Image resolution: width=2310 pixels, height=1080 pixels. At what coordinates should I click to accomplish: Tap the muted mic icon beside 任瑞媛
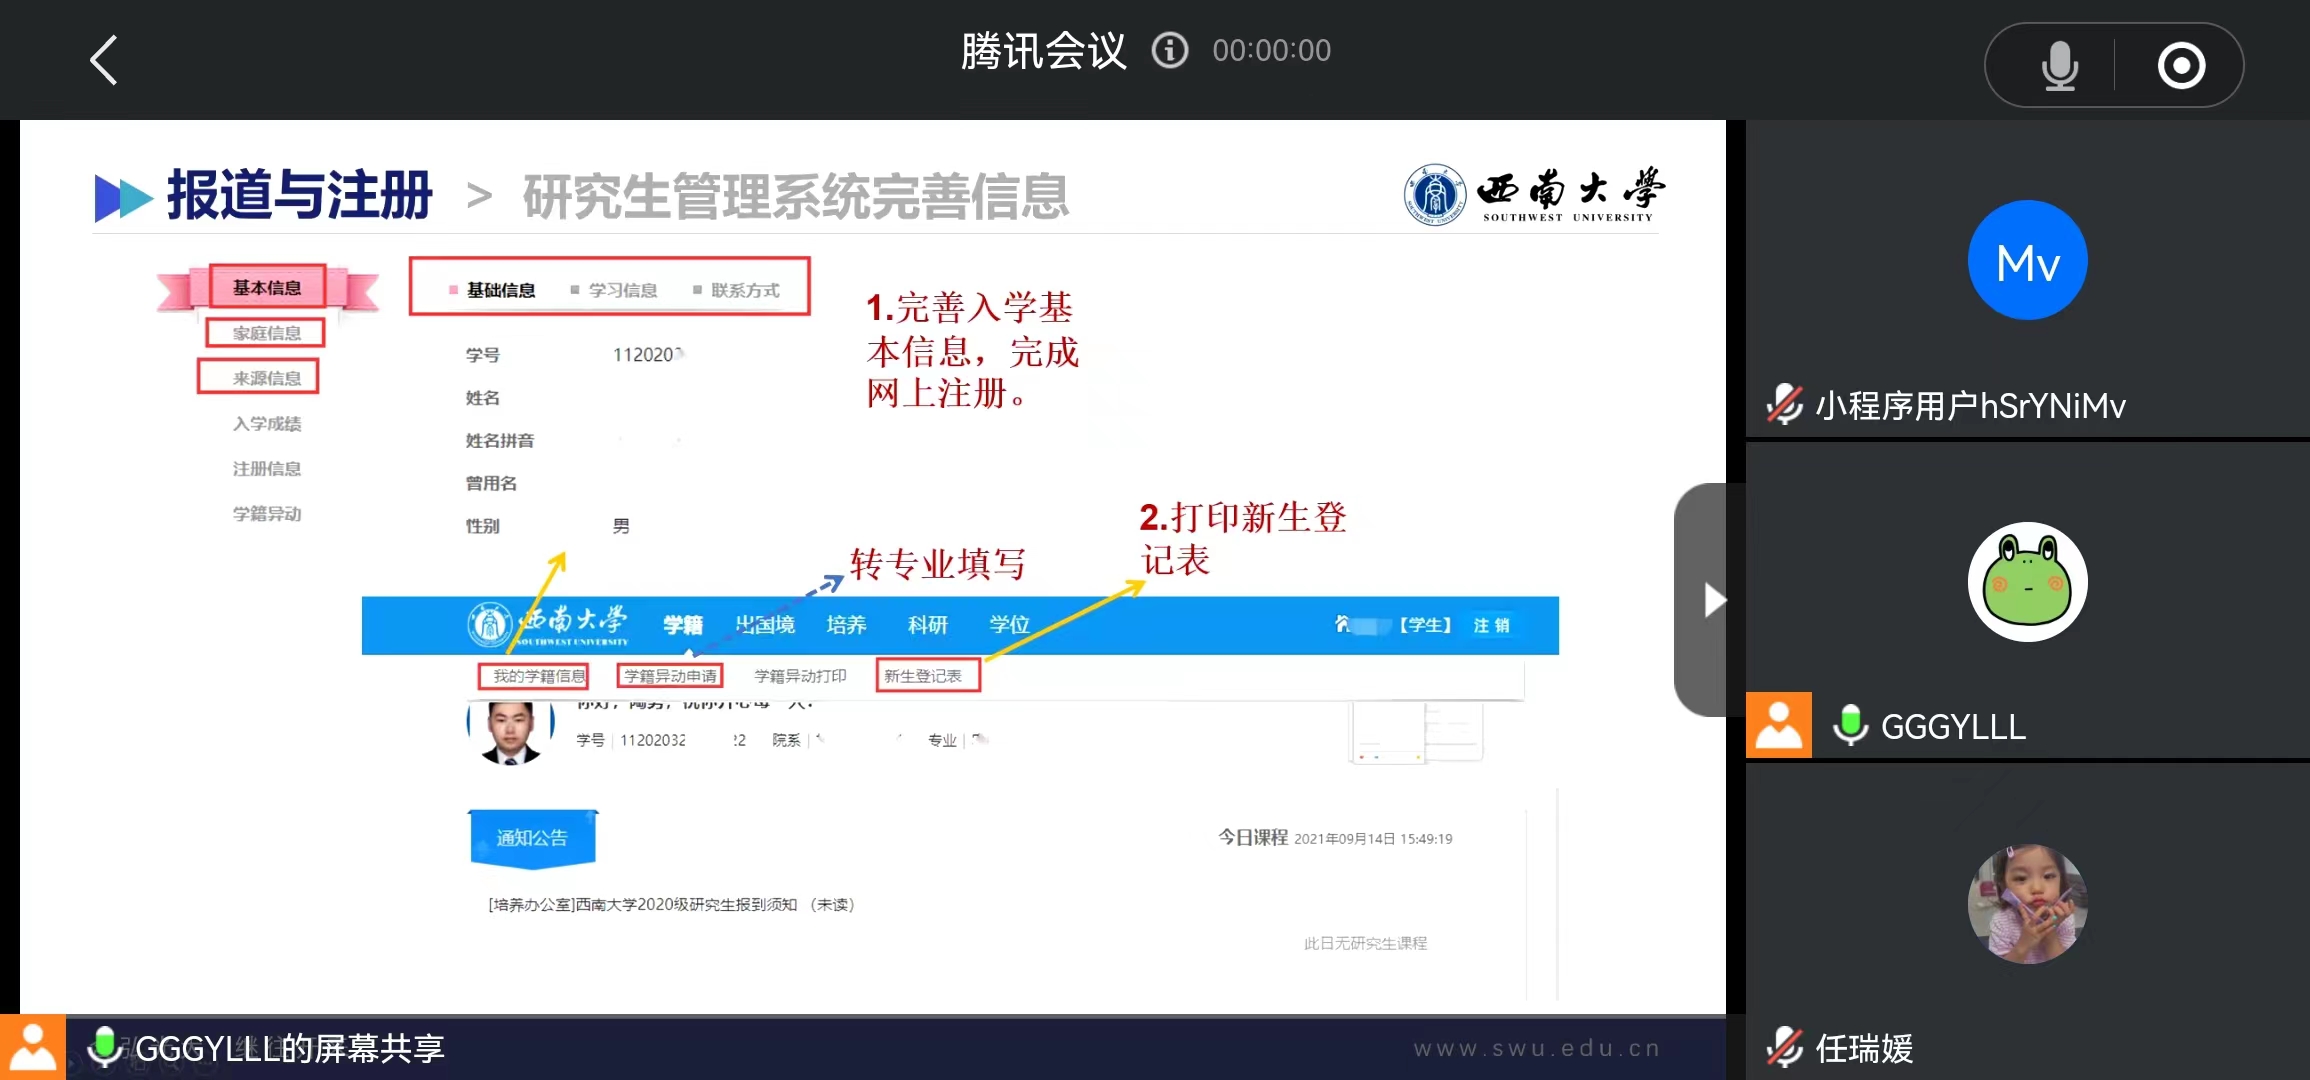(1784, 1047)
